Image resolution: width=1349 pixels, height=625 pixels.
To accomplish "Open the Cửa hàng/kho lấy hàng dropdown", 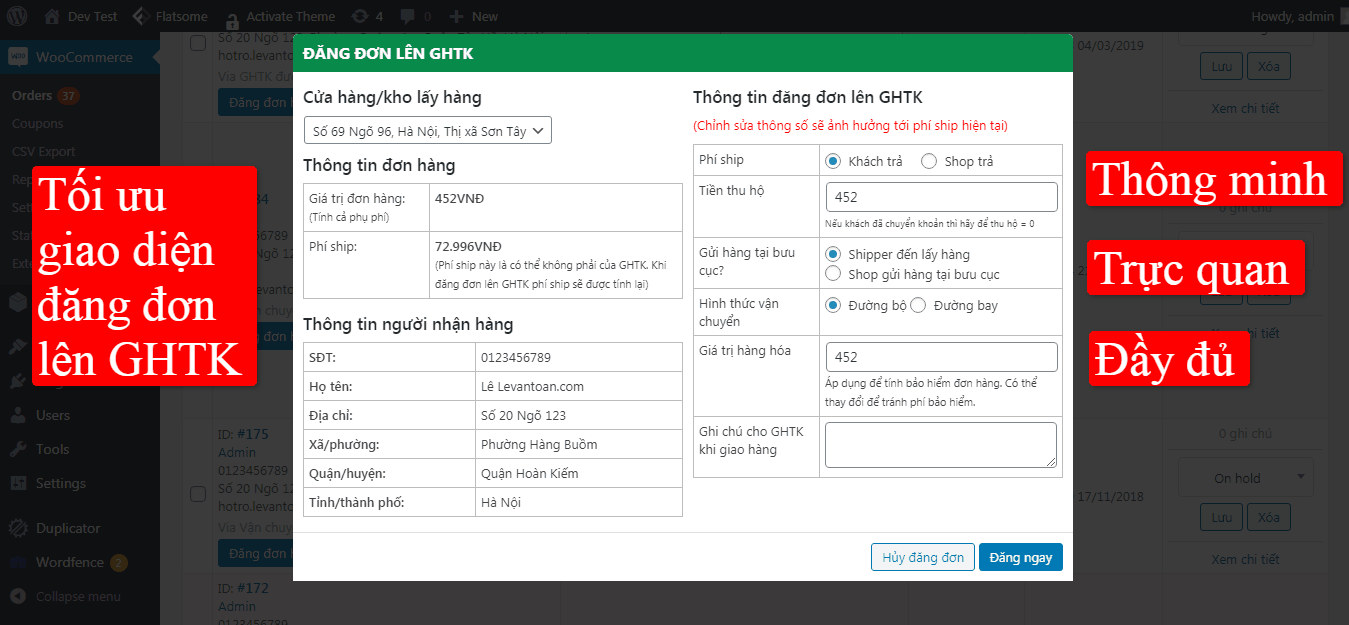I will 428,130.
